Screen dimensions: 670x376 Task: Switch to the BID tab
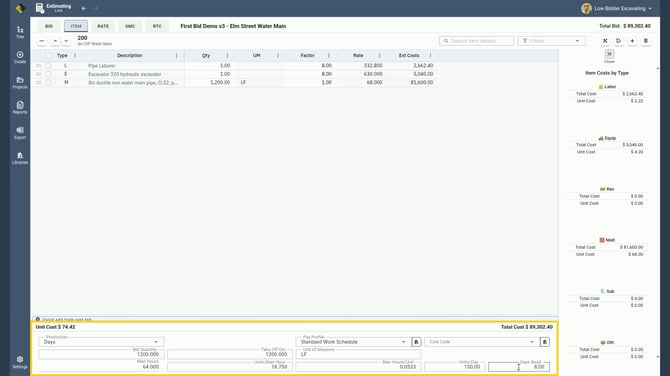coord(49,26)
